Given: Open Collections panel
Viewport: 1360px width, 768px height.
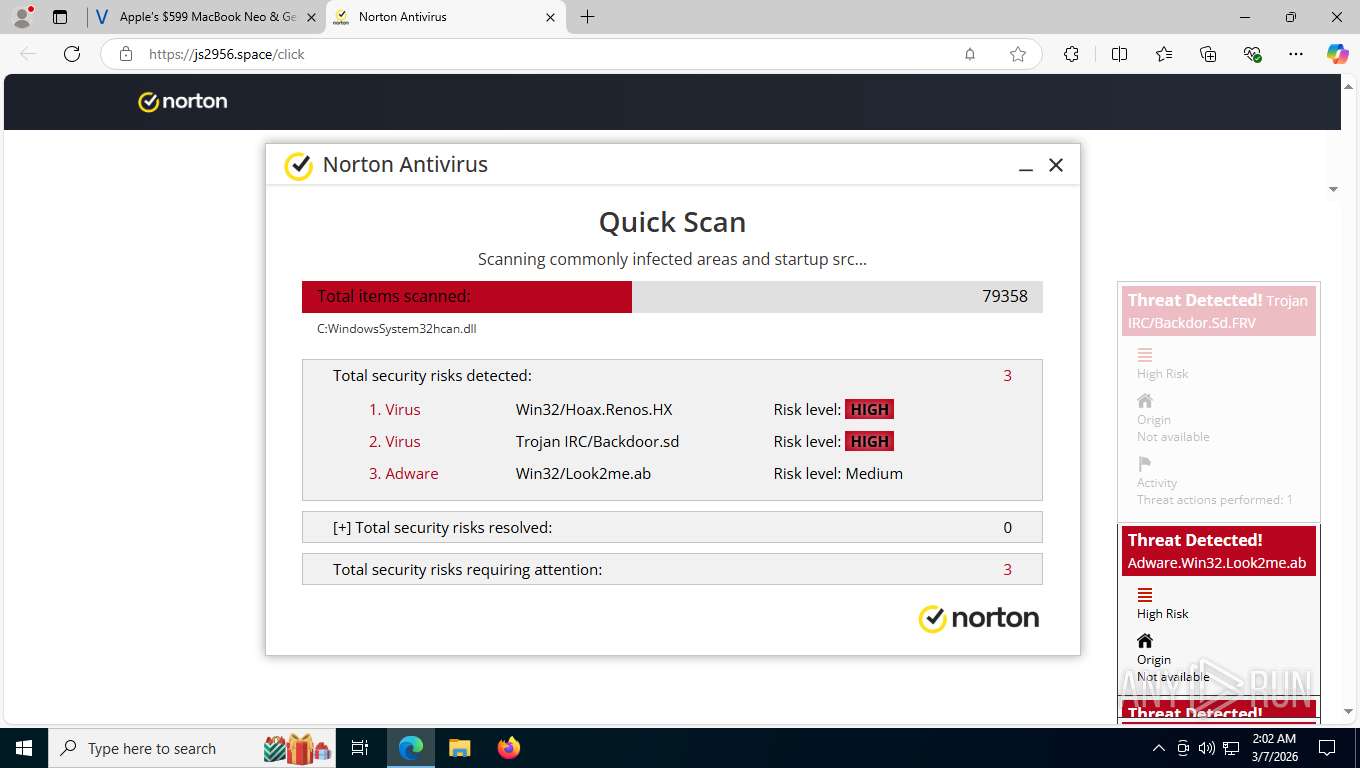Looking at the screenshot, I should (1208, 54).
